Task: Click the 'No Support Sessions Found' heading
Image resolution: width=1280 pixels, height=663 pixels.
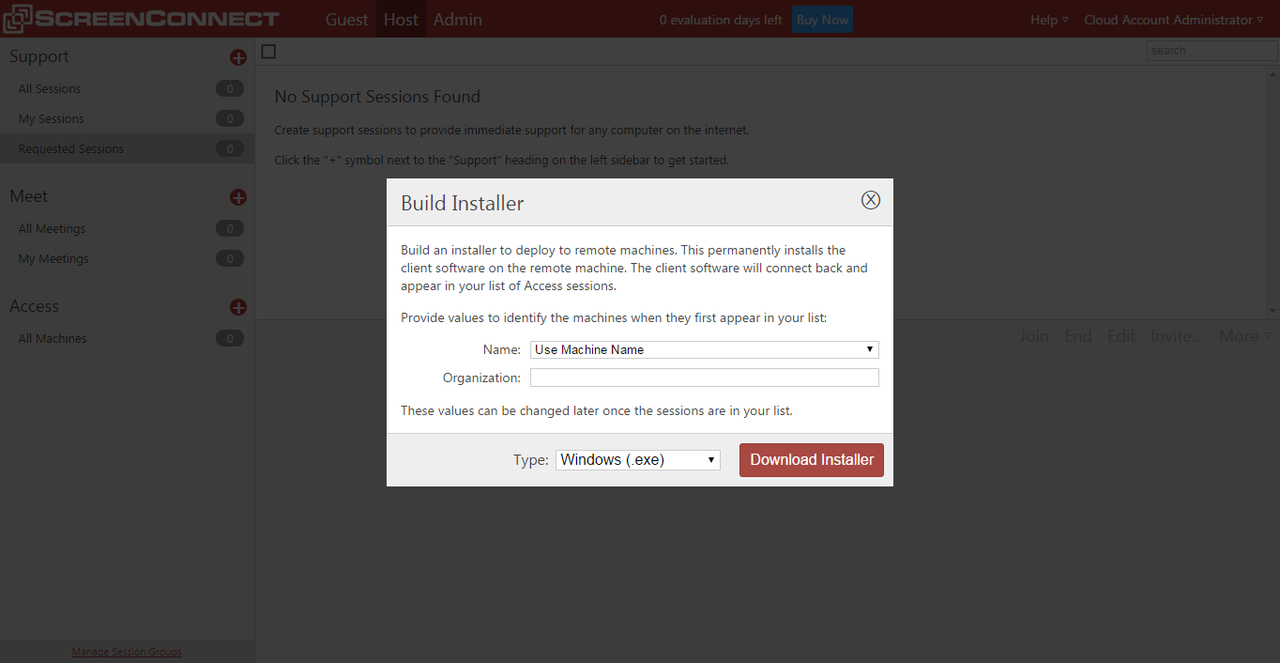Action: 377,97
